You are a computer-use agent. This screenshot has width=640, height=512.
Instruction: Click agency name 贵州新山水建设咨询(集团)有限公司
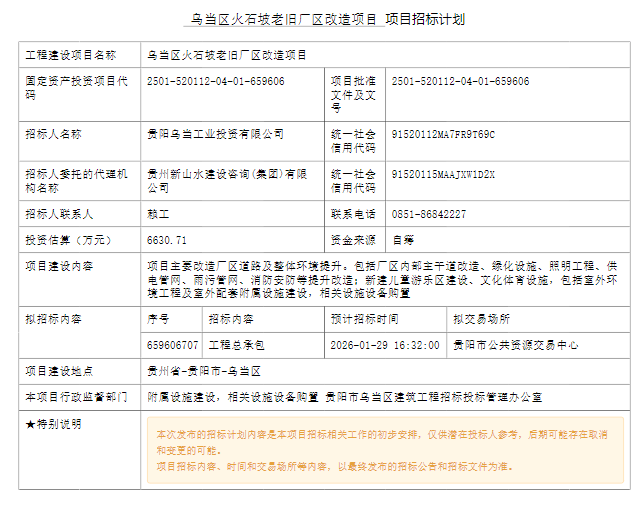[x=227, y=180]
